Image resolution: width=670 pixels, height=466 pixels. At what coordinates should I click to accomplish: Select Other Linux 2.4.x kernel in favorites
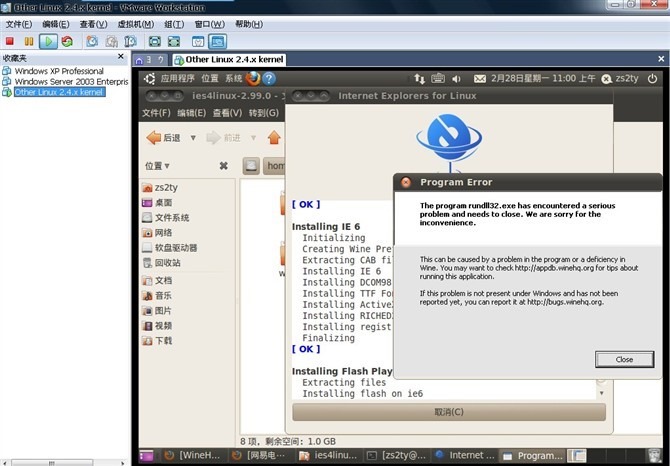(x=59, y=92)
